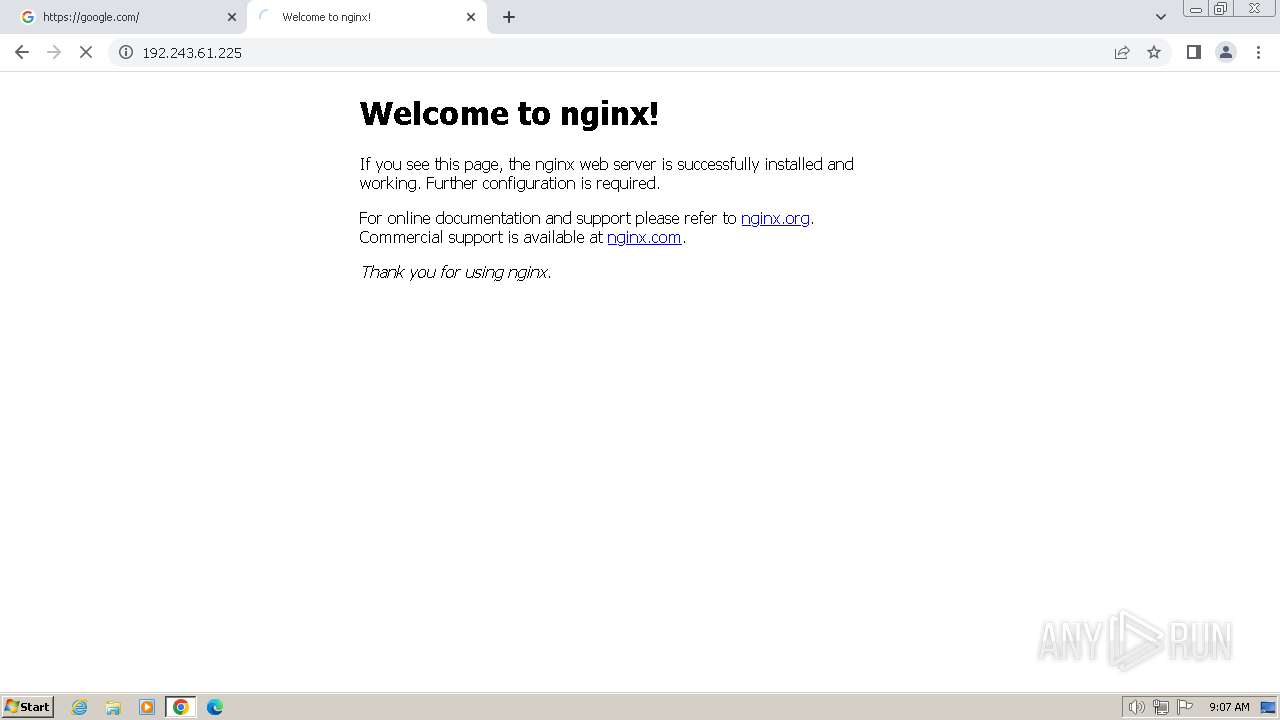Screen dimensions: 1280x720
Task: Restore down the Chrome window
Action: pos(1220,9)
